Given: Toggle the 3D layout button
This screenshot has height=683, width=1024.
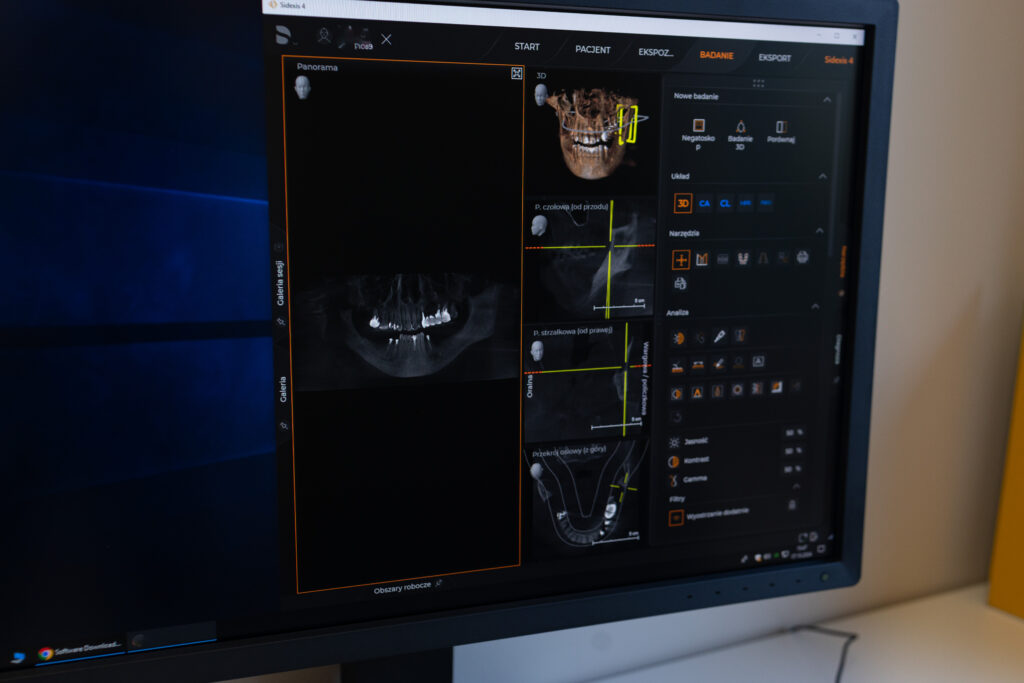Looking at the screenshot, I should click(683, 203).
